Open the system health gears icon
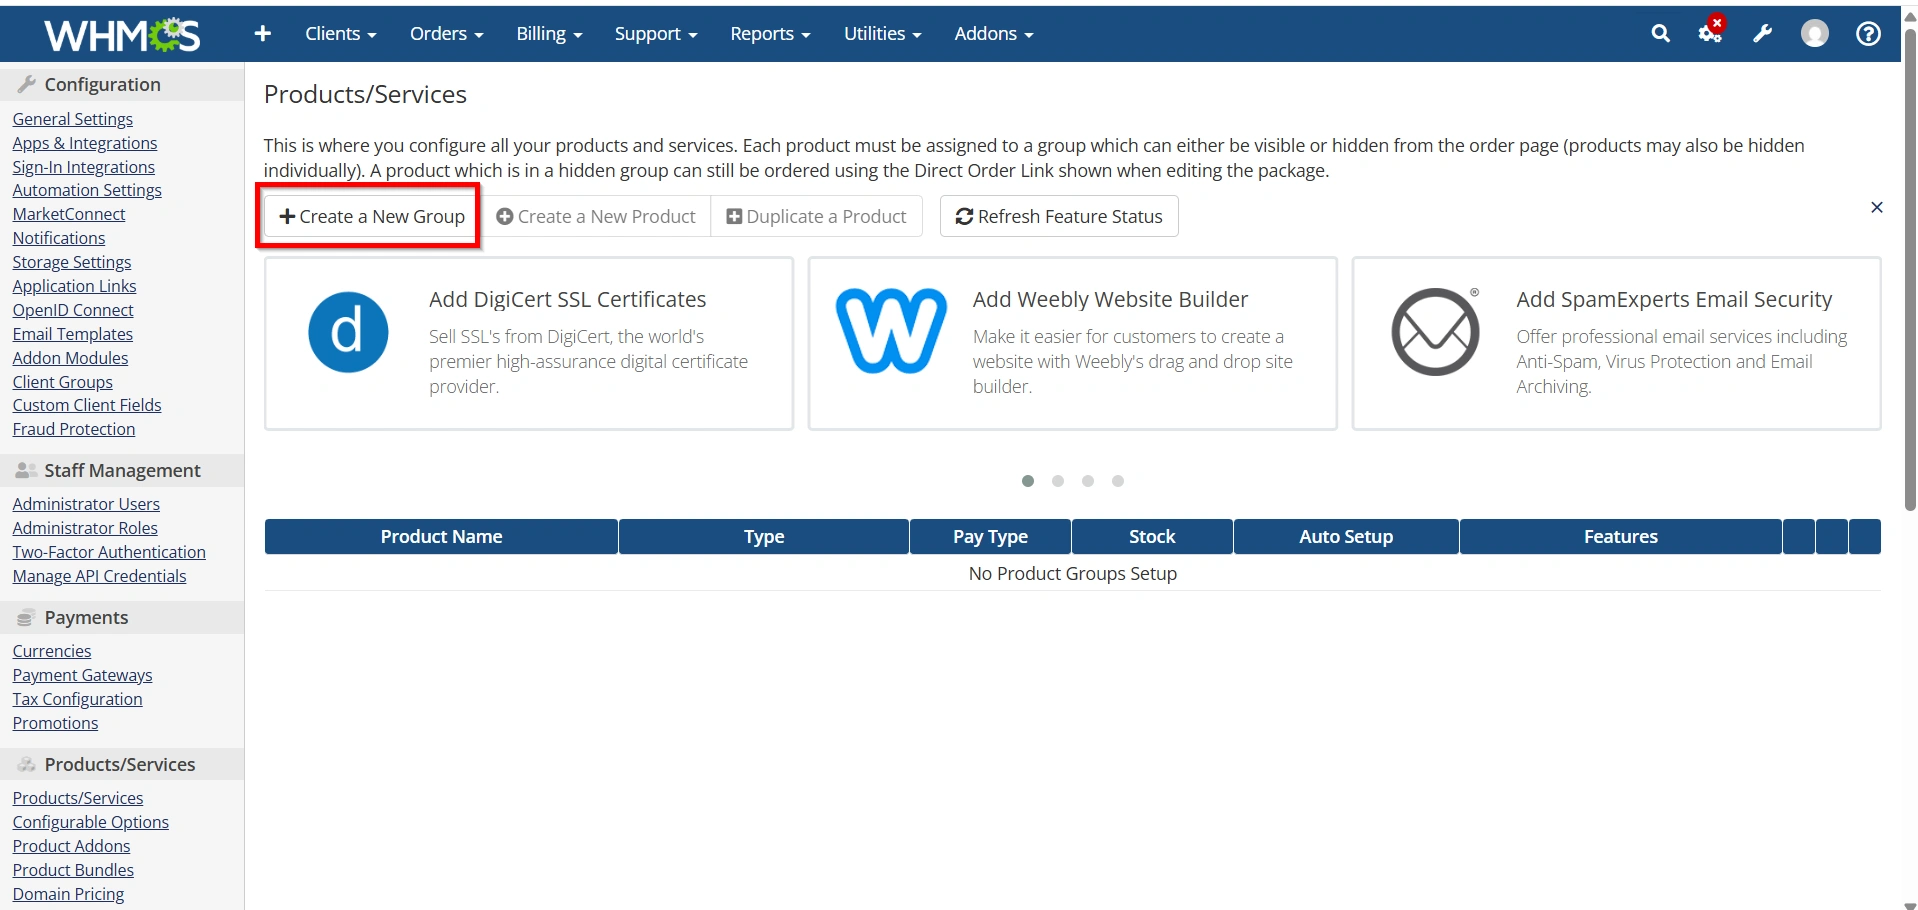This screenshot has height=910, width=1918. click(x=1711, y=32)
